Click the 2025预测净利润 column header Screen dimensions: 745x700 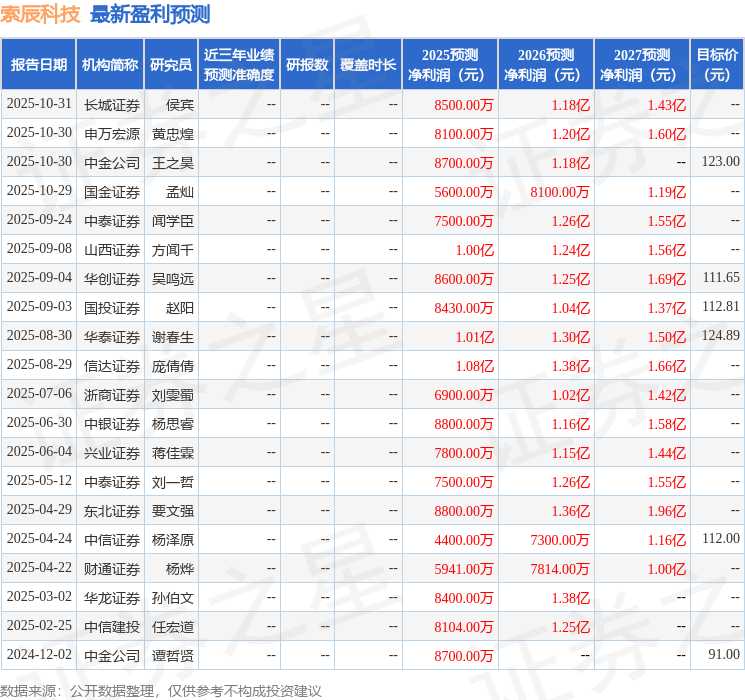[450, 65]
